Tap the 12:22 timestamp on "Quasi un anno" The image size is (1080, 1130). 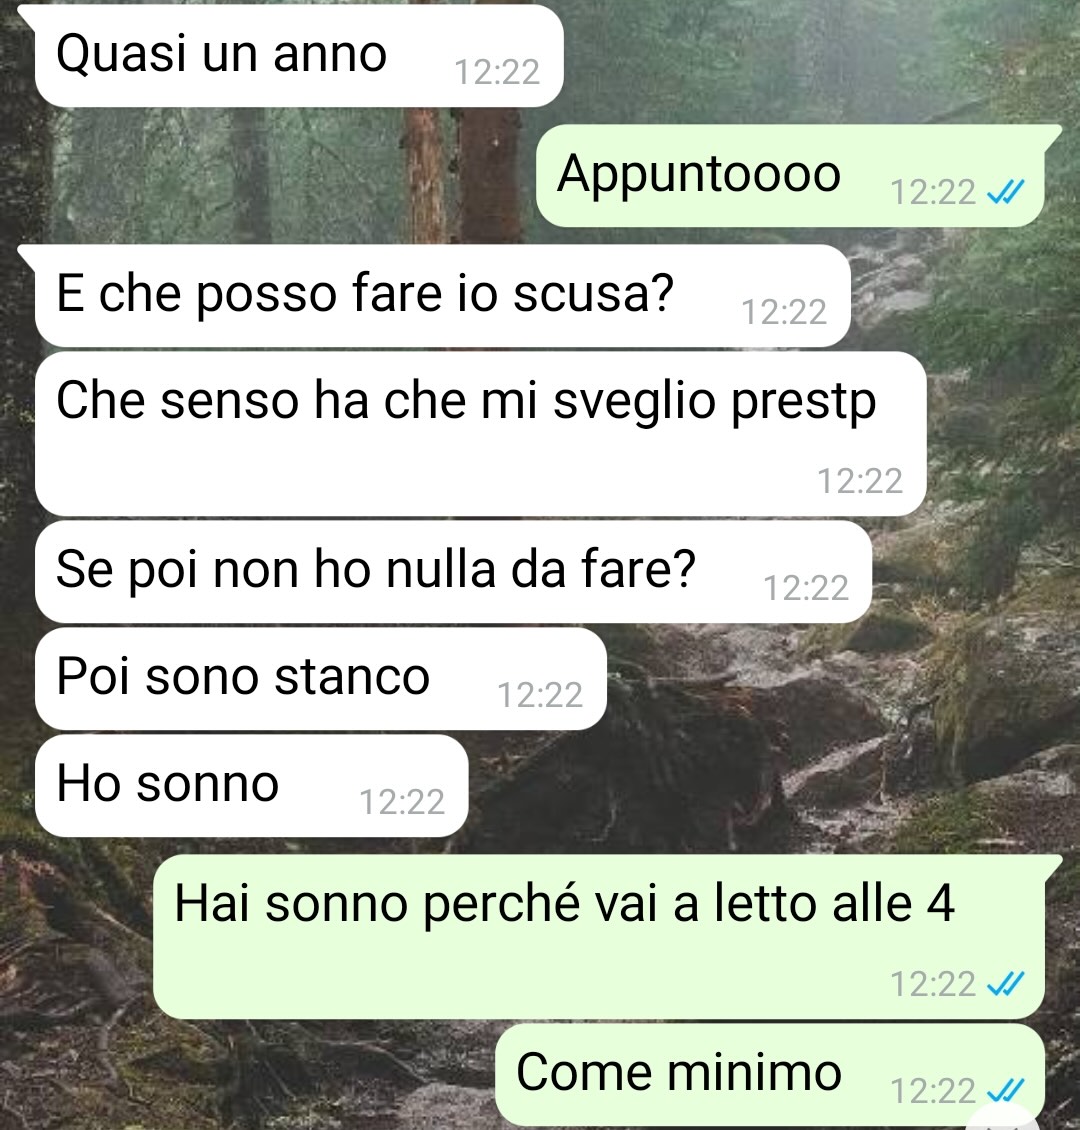(497, 72)
